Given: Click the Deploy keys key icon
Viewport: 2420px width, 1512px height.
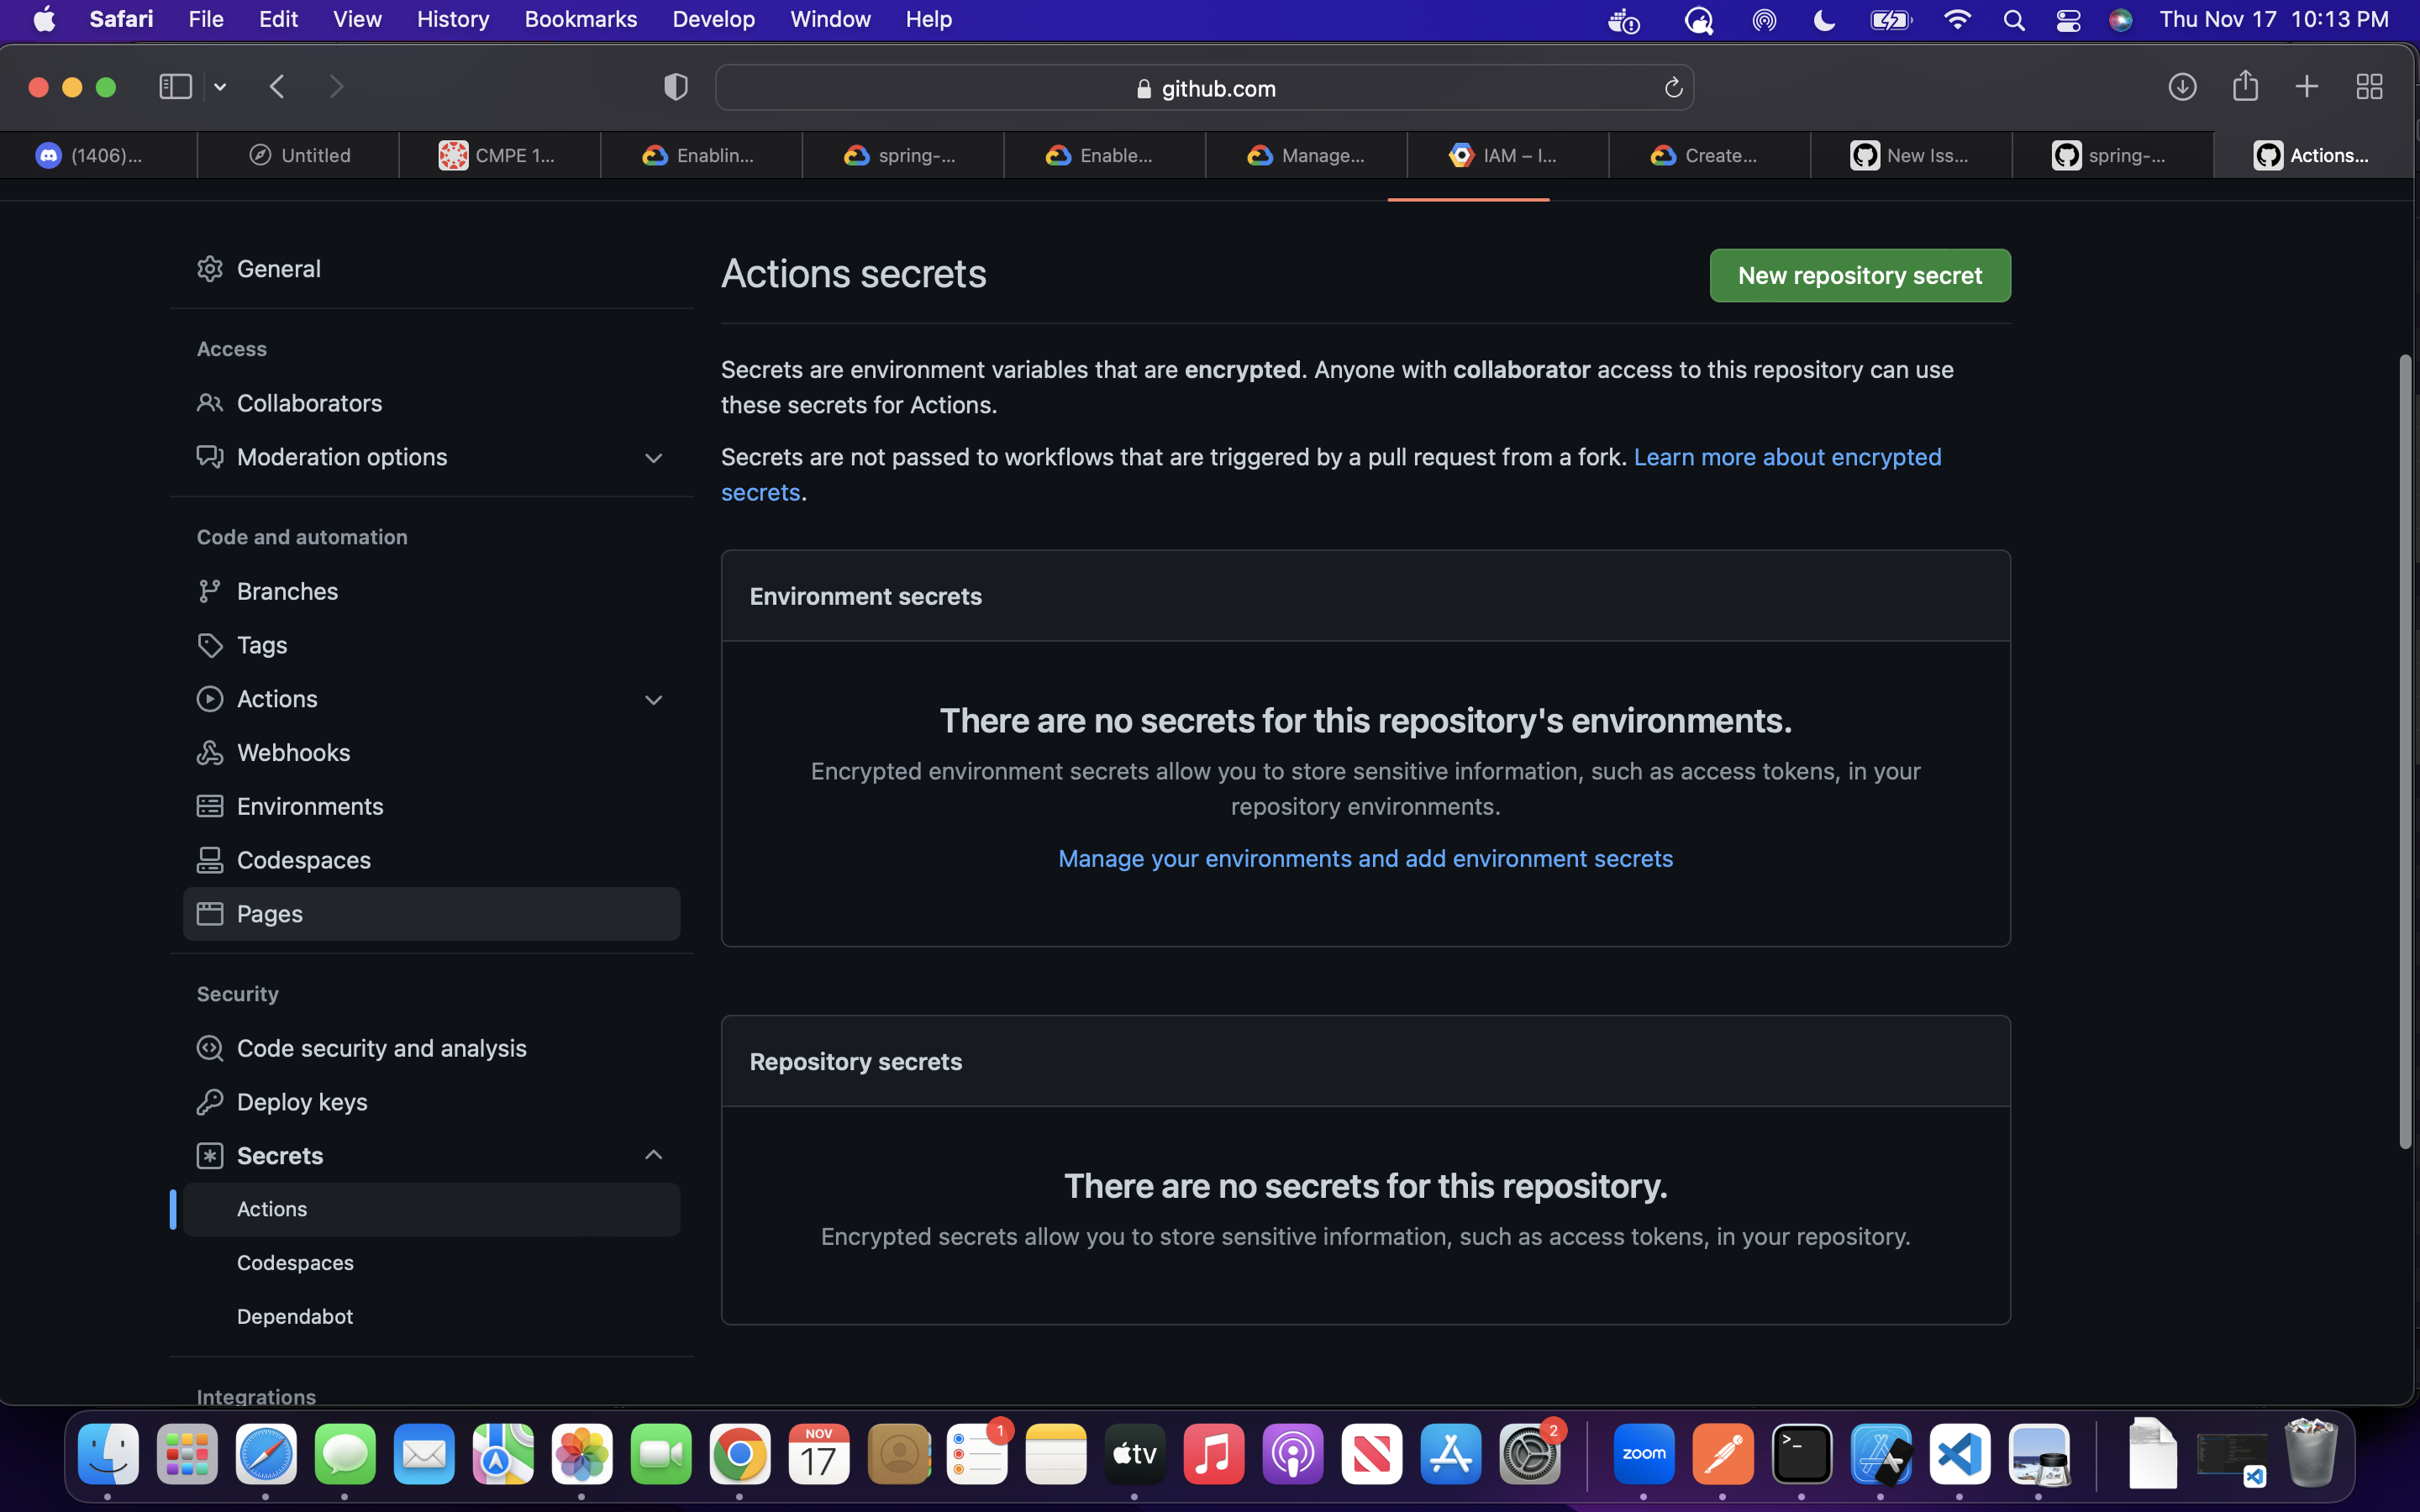Looking at the screenshot, I should [209, 1102].
